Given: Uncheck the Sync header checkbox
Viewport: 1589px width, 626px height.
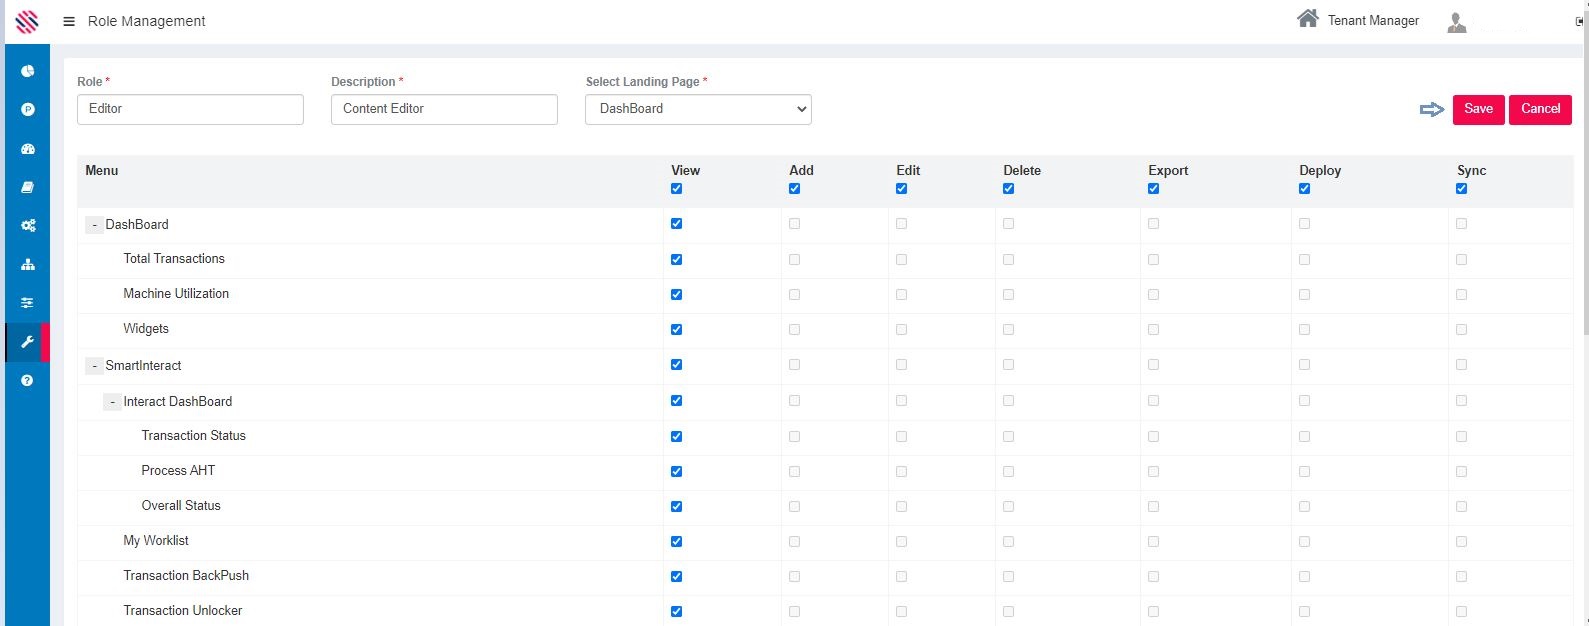Looking at the screenshot, I should [1462, 189].
